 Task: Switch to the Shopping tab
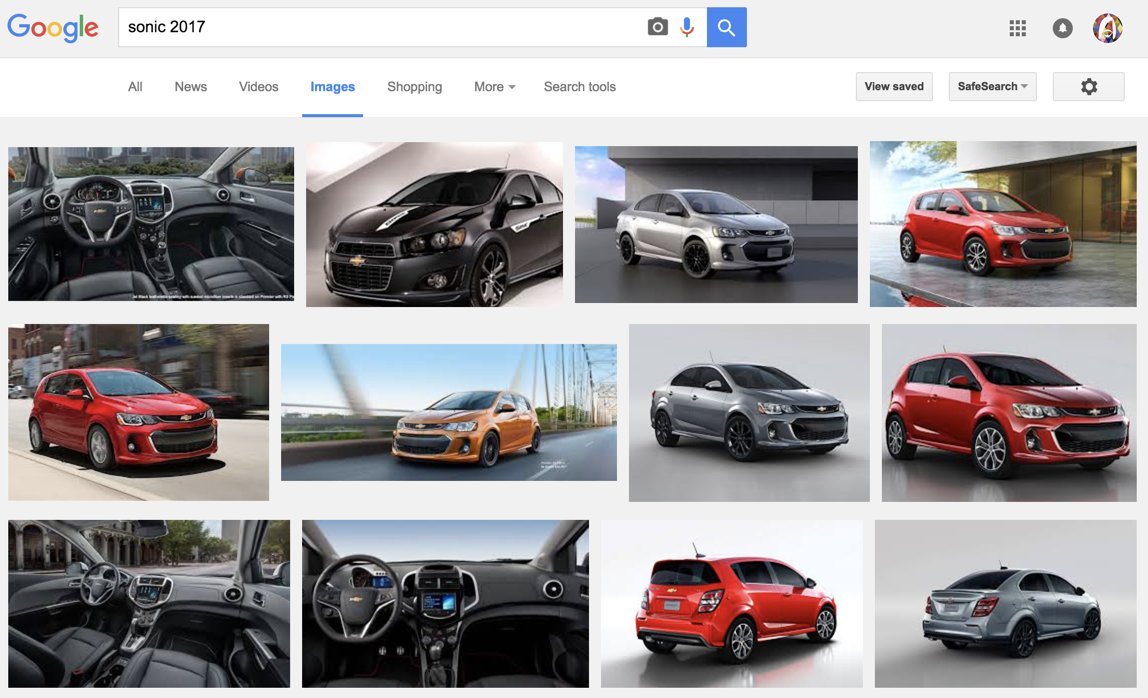coord(414,86)
